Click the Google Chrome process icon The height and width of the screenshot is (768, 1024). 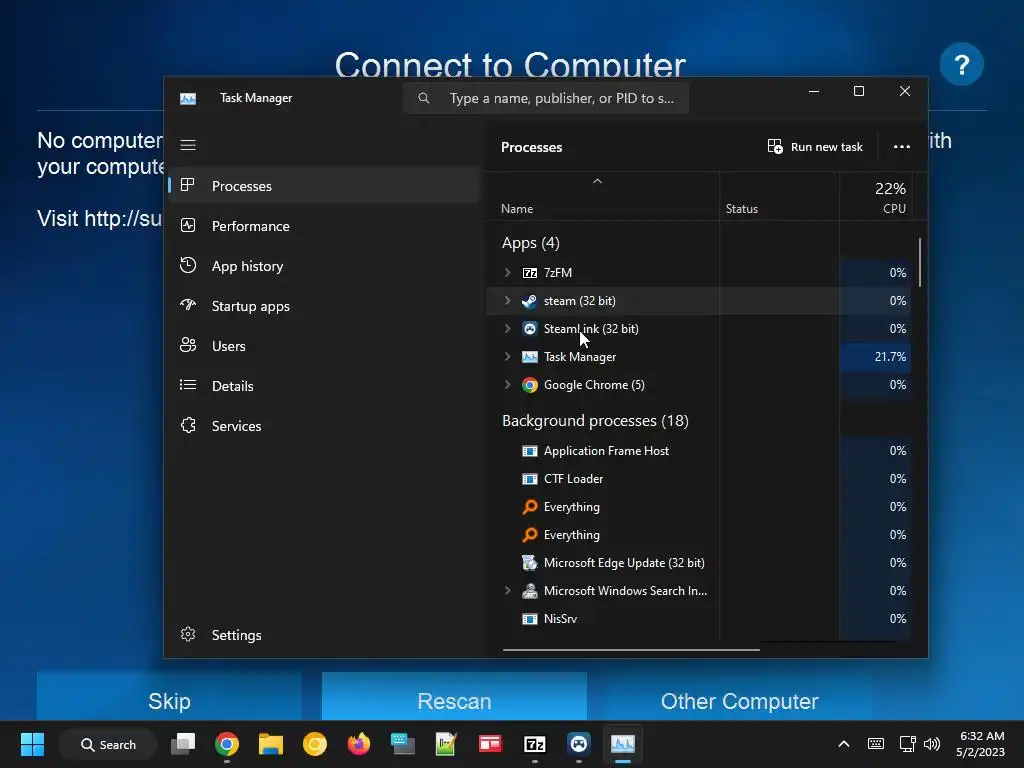(530, 385)
